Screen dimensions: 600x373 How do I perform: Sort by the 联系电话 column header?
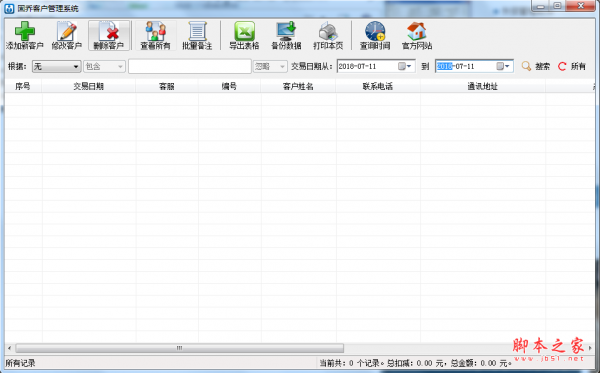(378, 86)
